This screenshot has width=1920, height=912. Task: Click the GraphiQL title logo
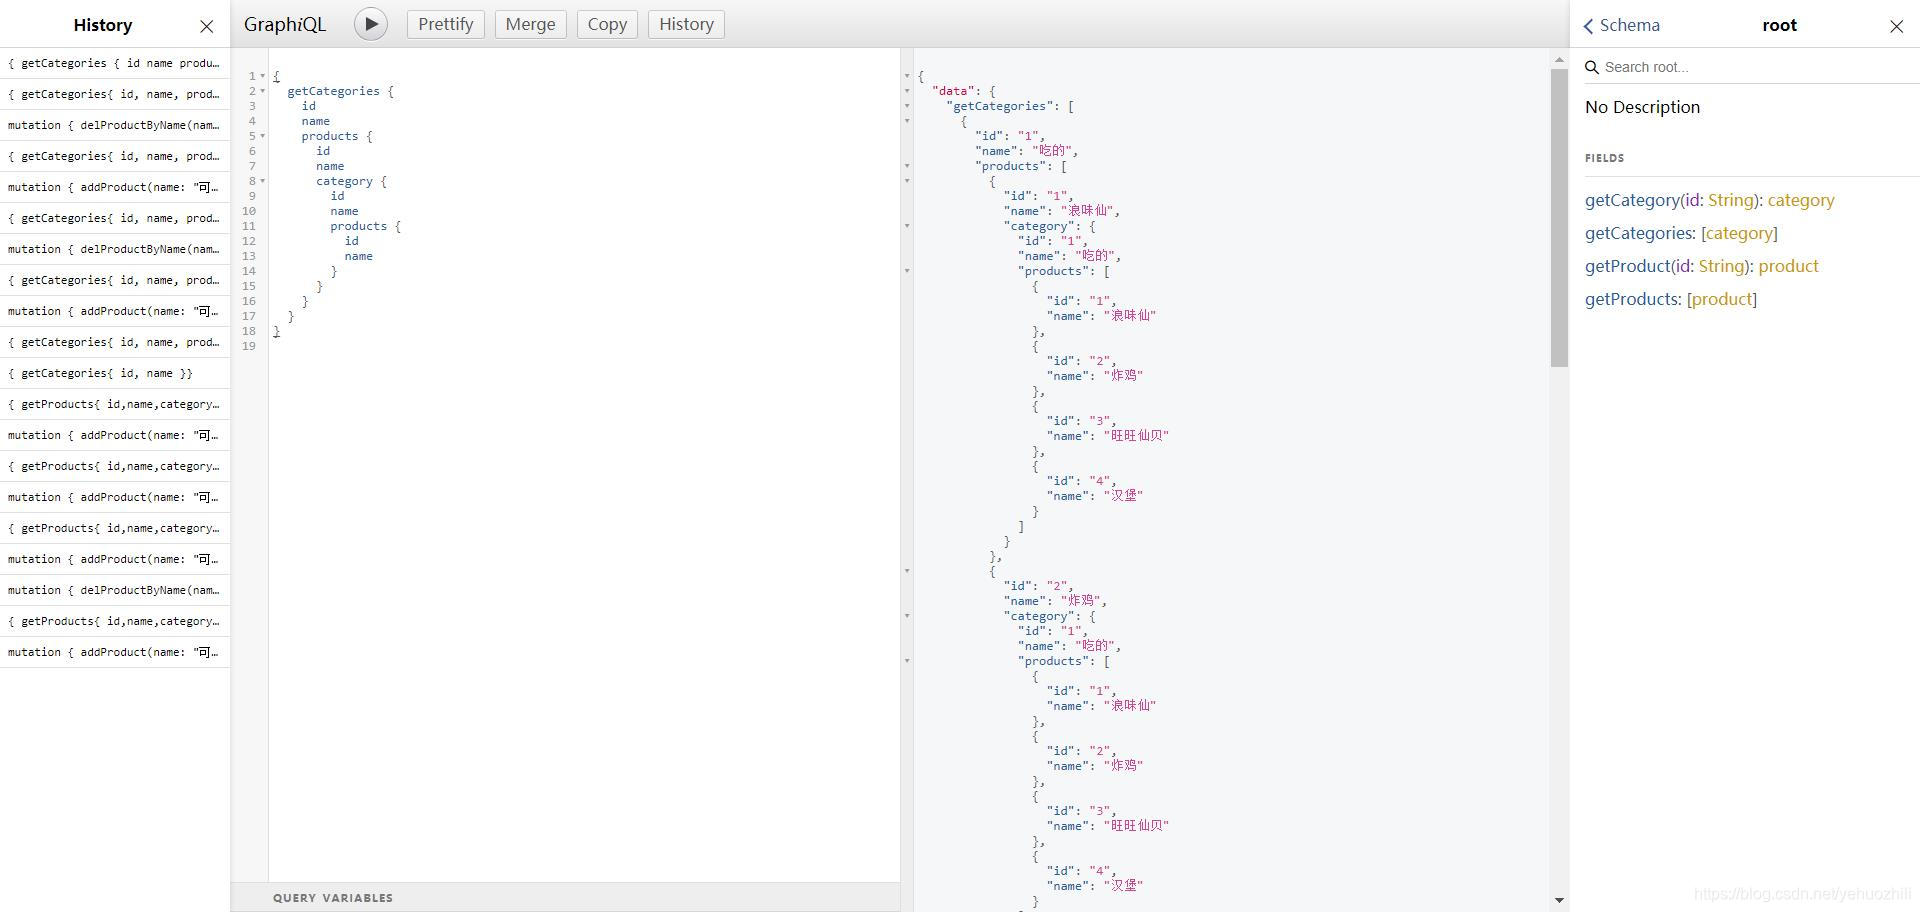point(285,24)
